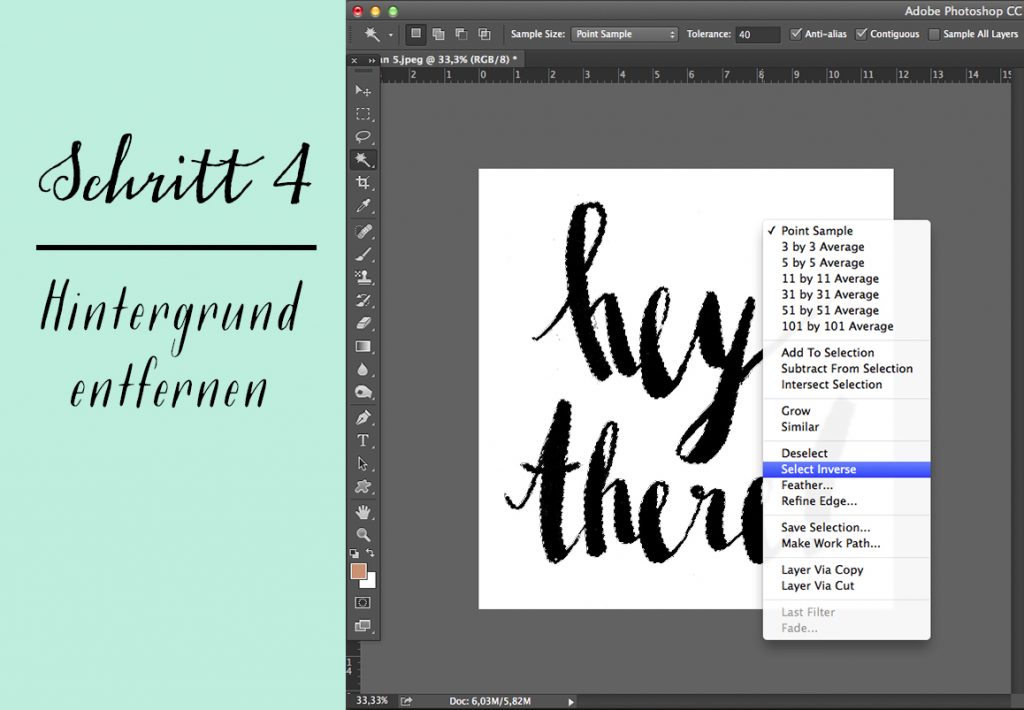
Task: Click Layer Via Copy menu entry
Action: 822,570
